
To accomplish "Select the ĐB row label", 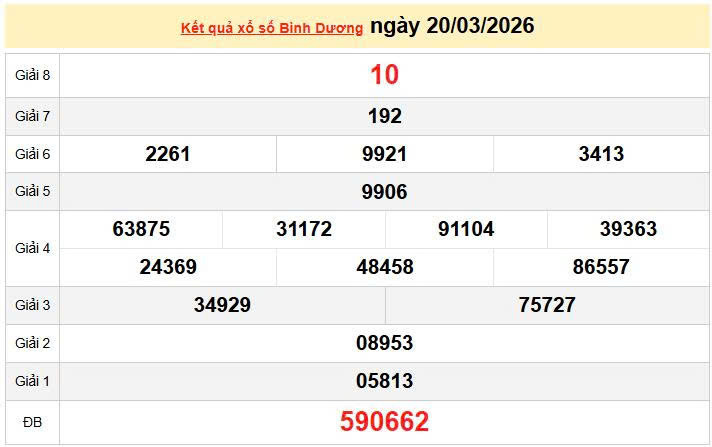I will [x=32, y=422].
